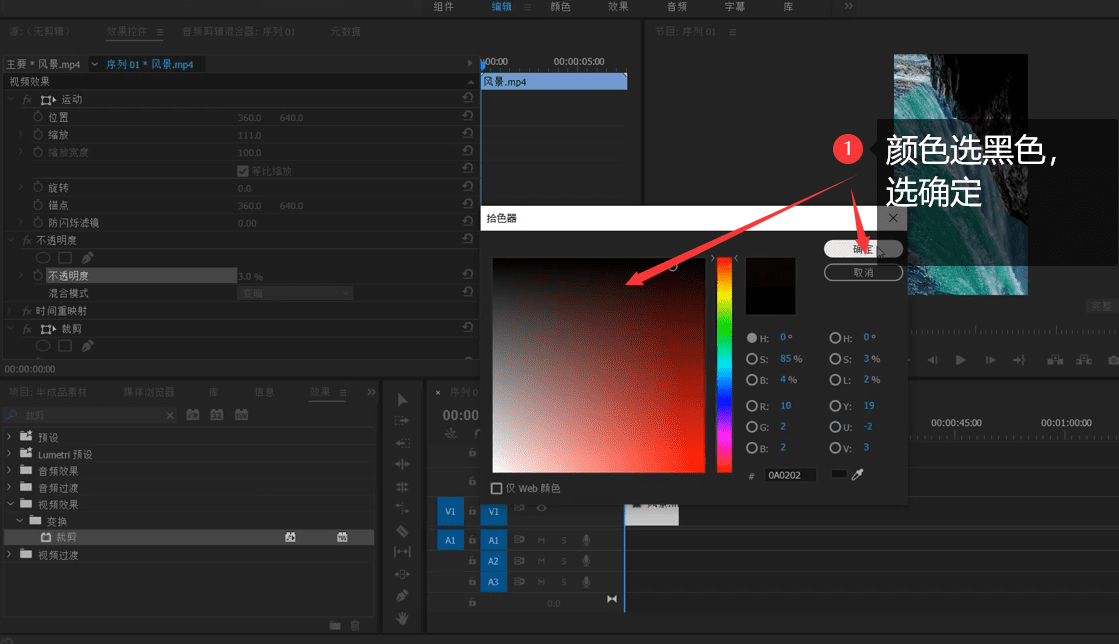The height and width of the screenshot is (644, 1119).
Task: Select the Selection tool arrow in the tools panel
Action: (x=402, y=400)
